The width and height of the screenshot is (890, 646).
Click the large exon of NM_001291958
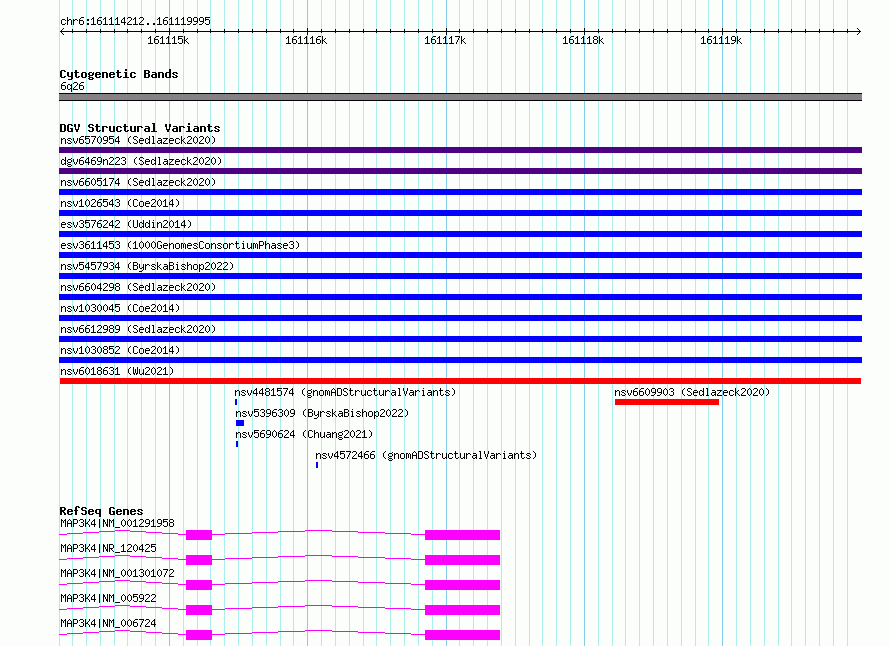point(463,535)
